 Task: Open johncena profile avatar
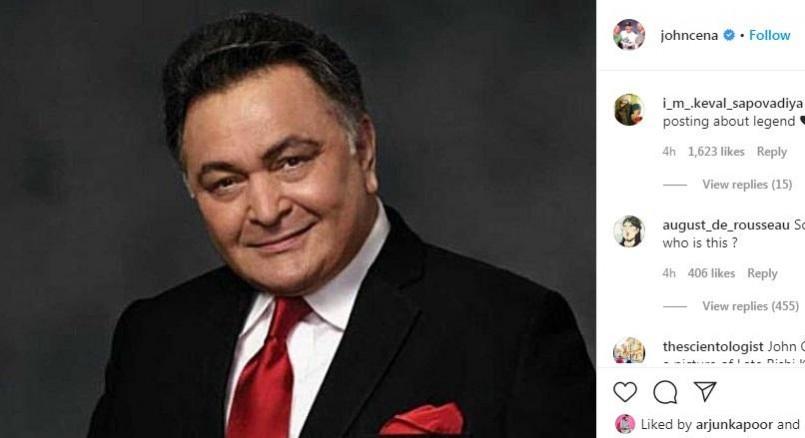click(x=629, y=35)
